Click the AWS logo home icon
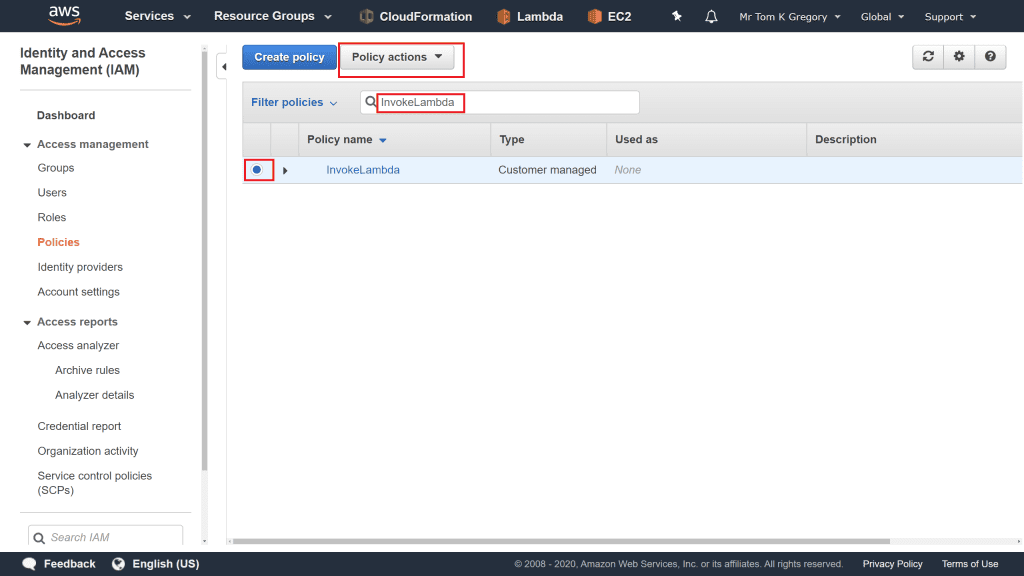The image size is (1024, 576). [x=65, y=16]
